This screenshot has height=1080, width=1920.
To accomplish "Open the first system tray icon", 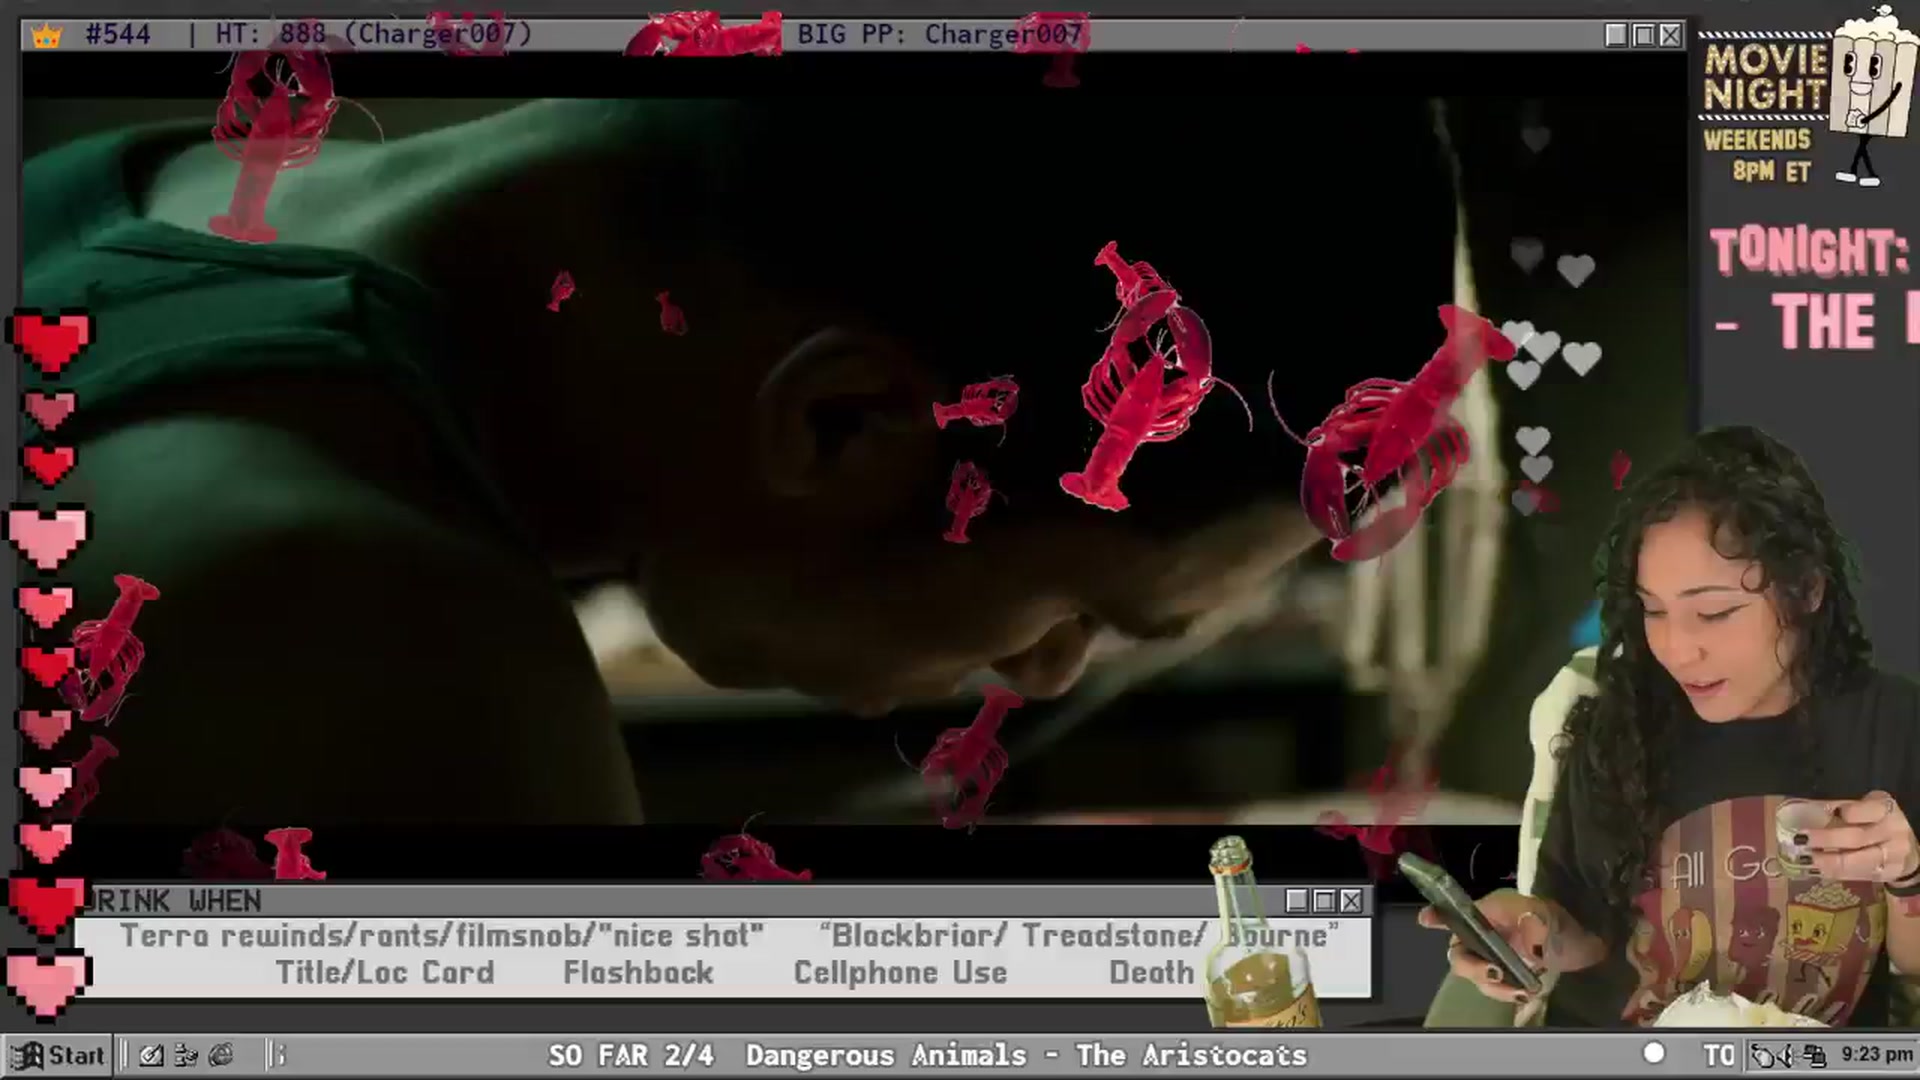I will [1763, 1055].
